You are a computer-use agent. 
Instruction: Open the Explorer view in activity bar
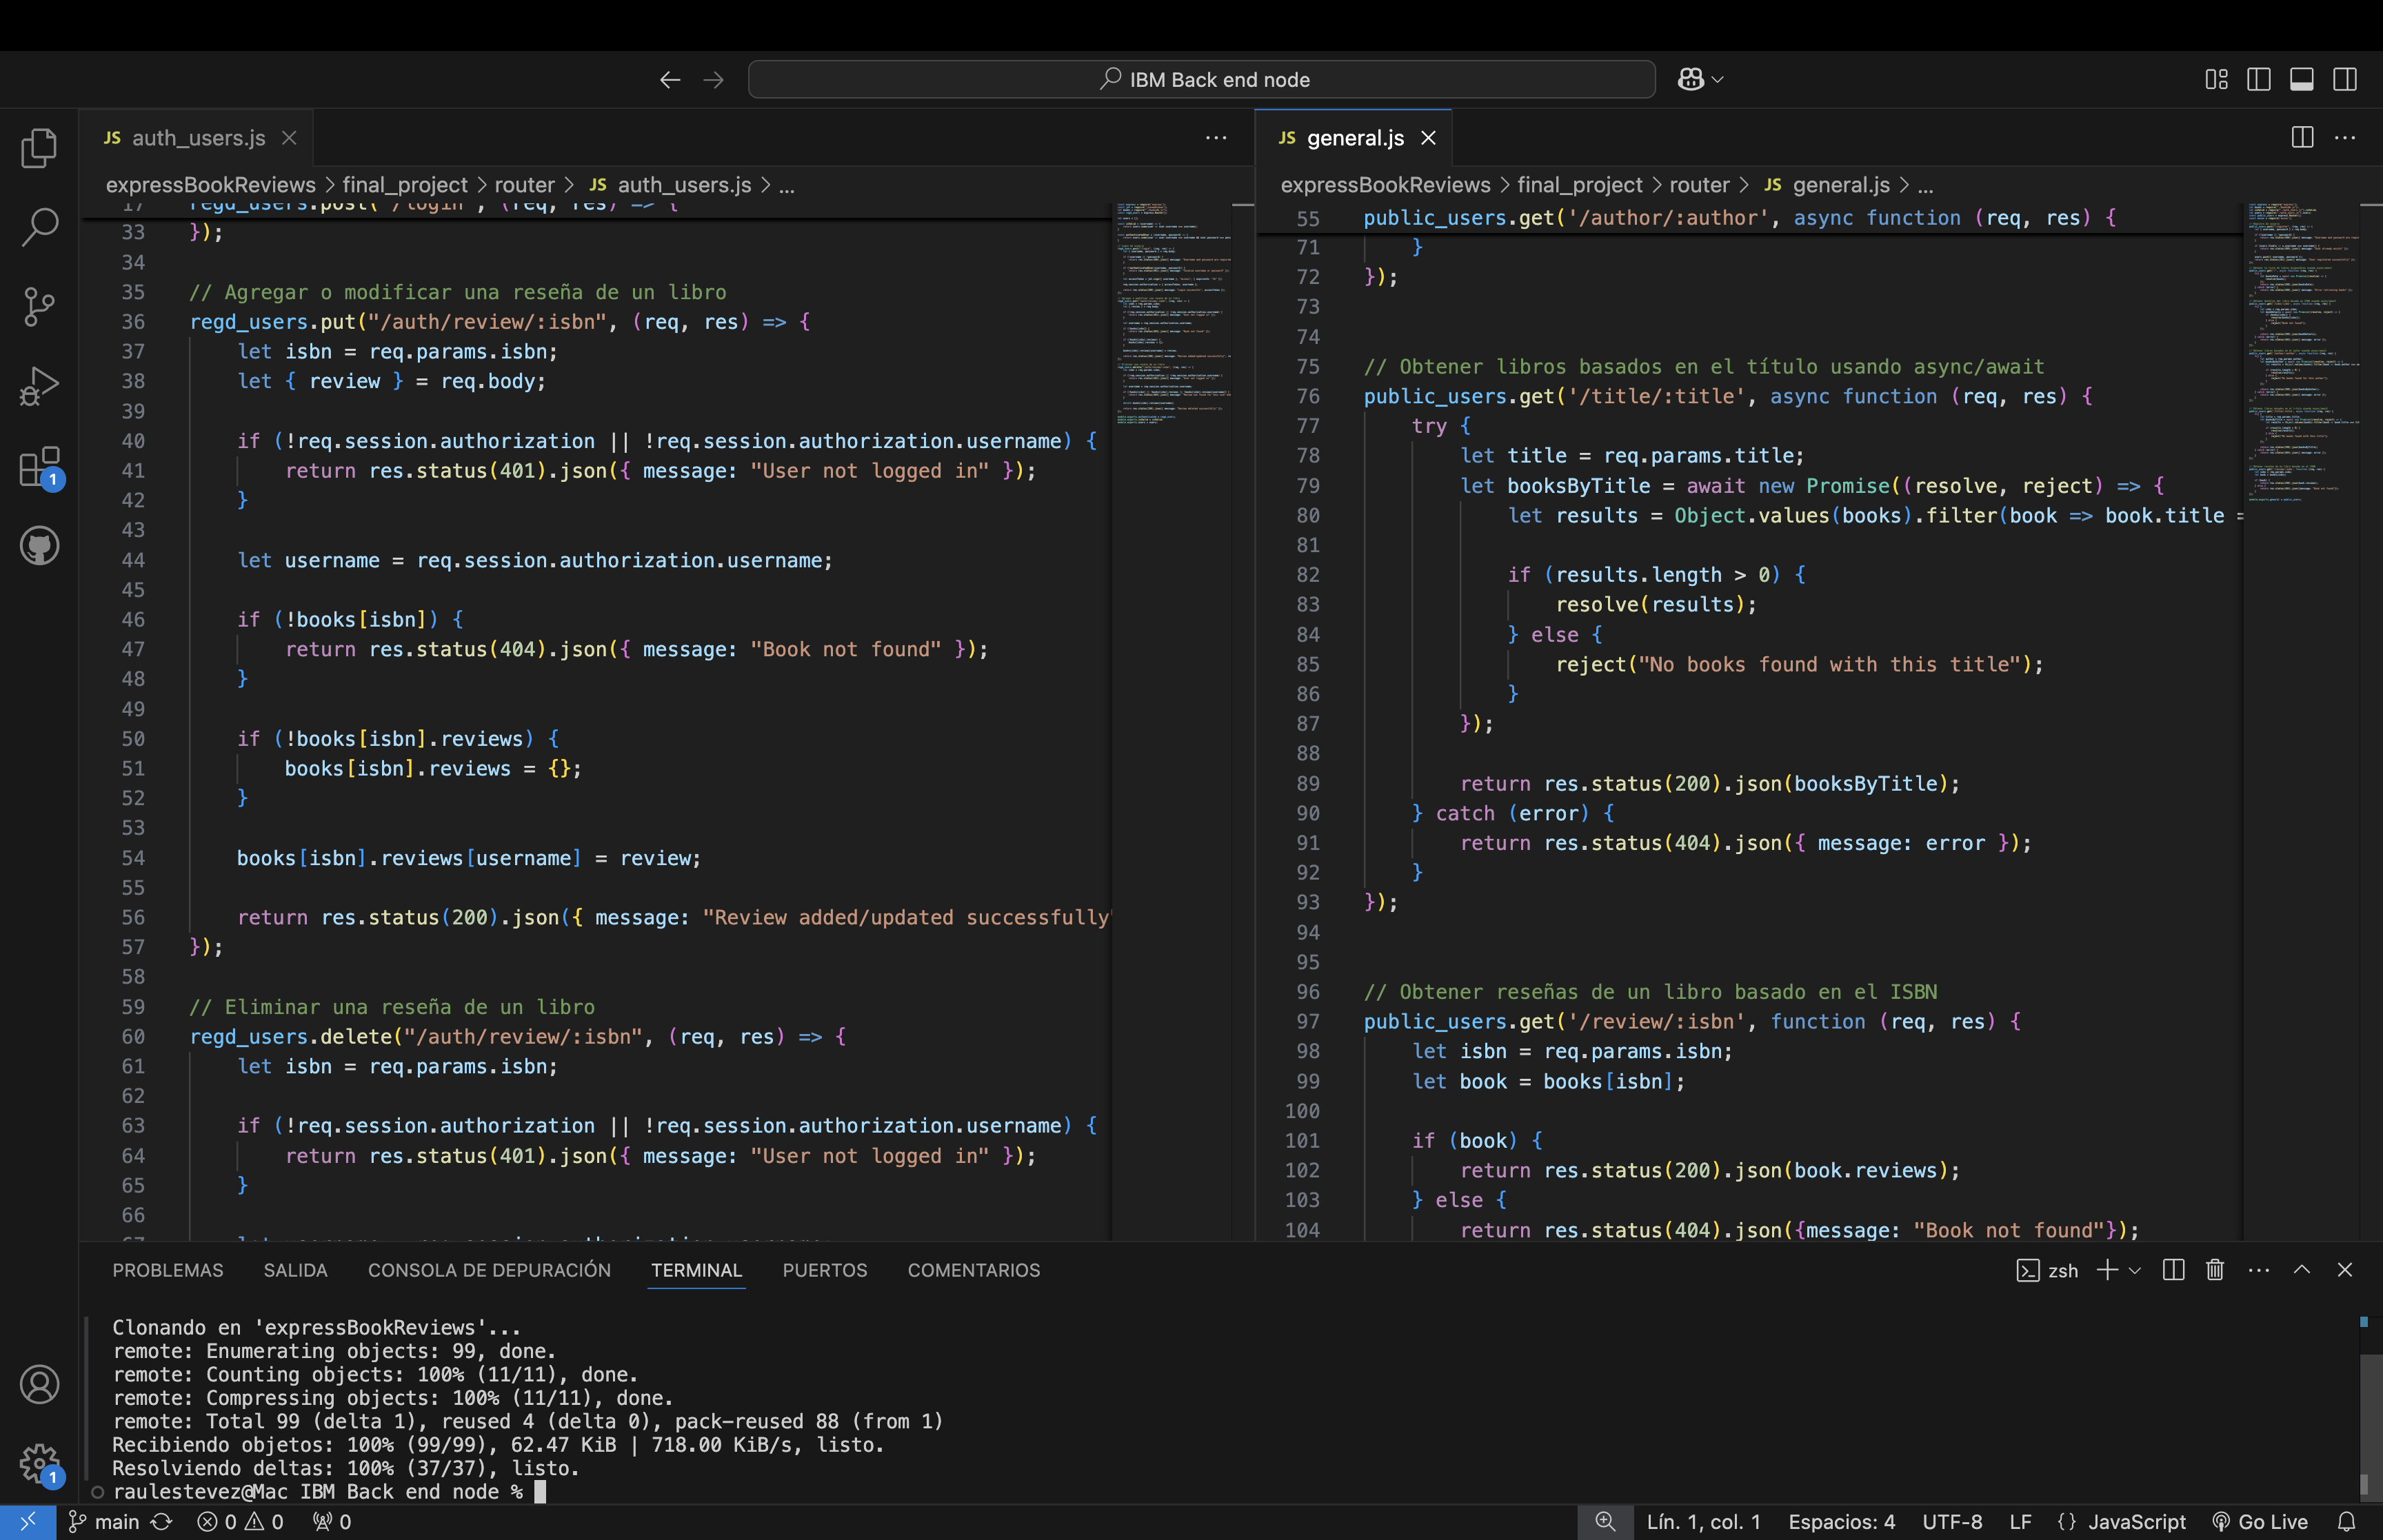click(39, 148)
